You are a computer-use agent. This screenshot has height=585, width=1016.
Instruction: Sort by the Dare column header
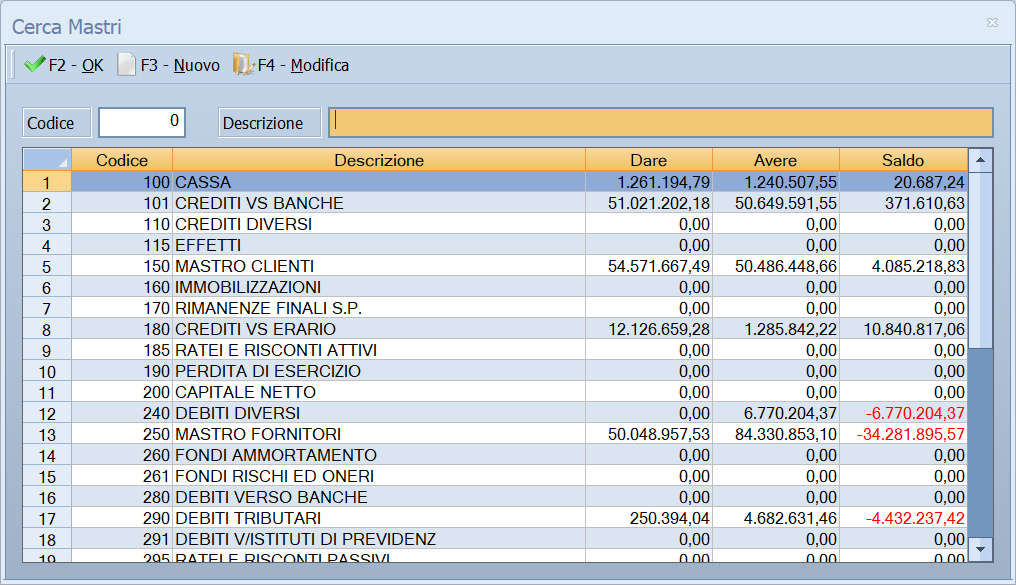(649, 160)
